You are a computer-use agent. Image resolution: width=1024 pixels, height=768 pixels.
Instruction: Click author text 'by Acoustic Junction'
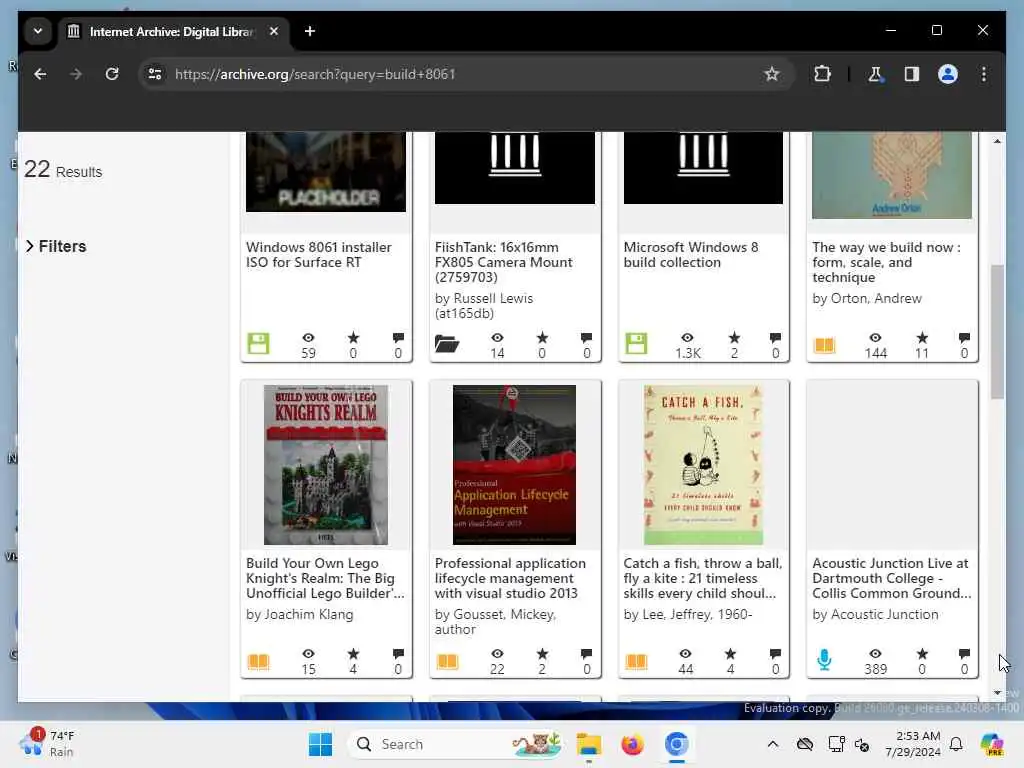click(875, 615)
